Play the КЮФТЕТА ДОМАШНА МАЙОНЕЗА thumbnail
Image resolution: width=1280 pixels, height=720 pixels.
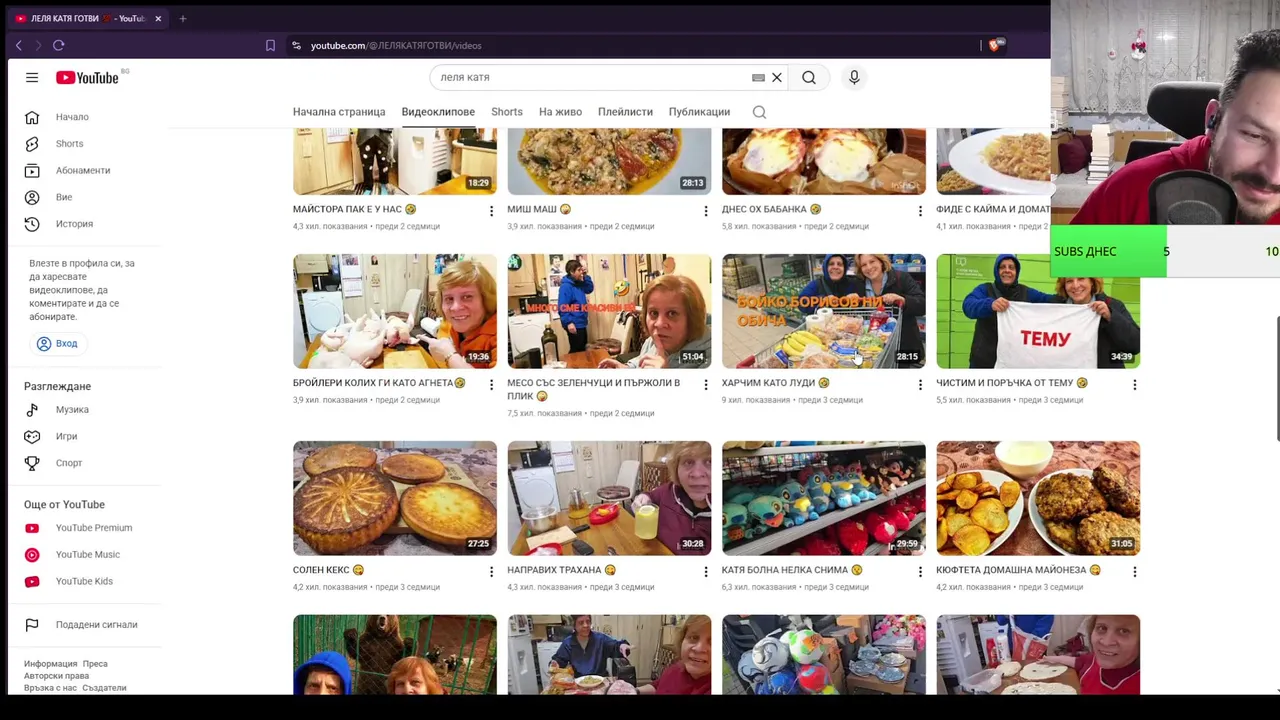click(x=1038, y=498)
